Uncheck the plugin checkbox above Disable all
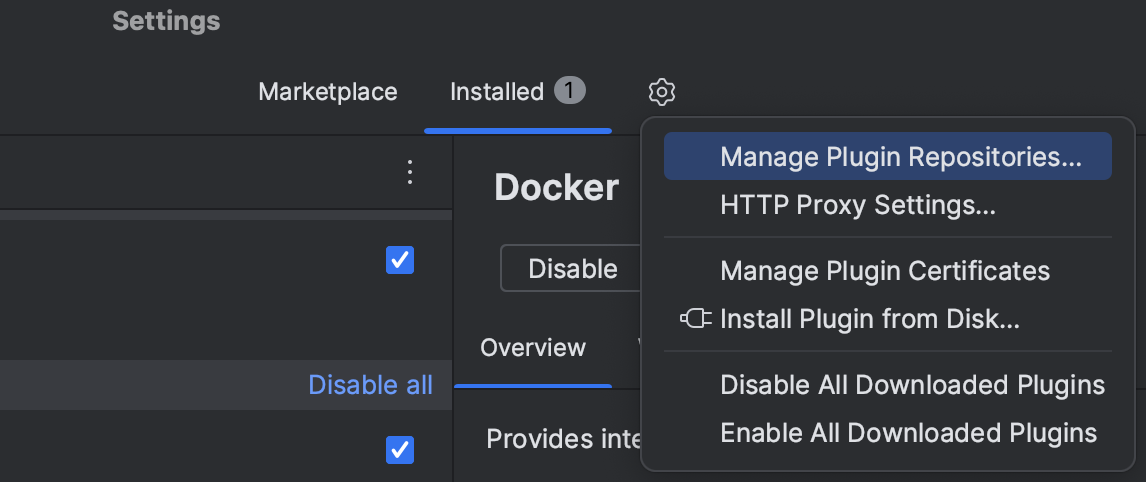Viewport: 1146px width, 482px height. pos(400,260)
